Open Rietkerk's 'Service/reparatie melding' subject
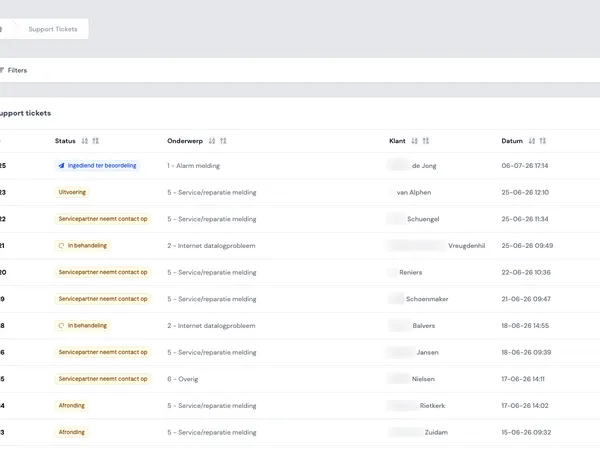600x450 pixels. [x=212, y=406]
